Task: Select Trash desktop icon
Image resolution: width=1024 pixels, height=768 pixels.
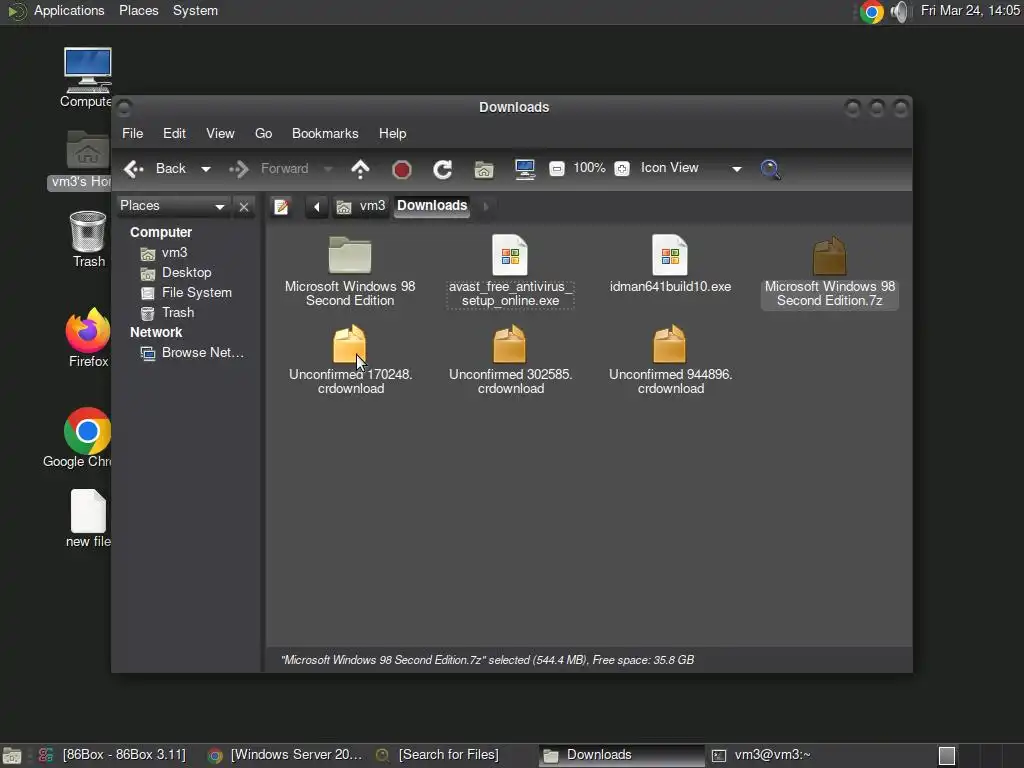Action: [x=88, y=240]
